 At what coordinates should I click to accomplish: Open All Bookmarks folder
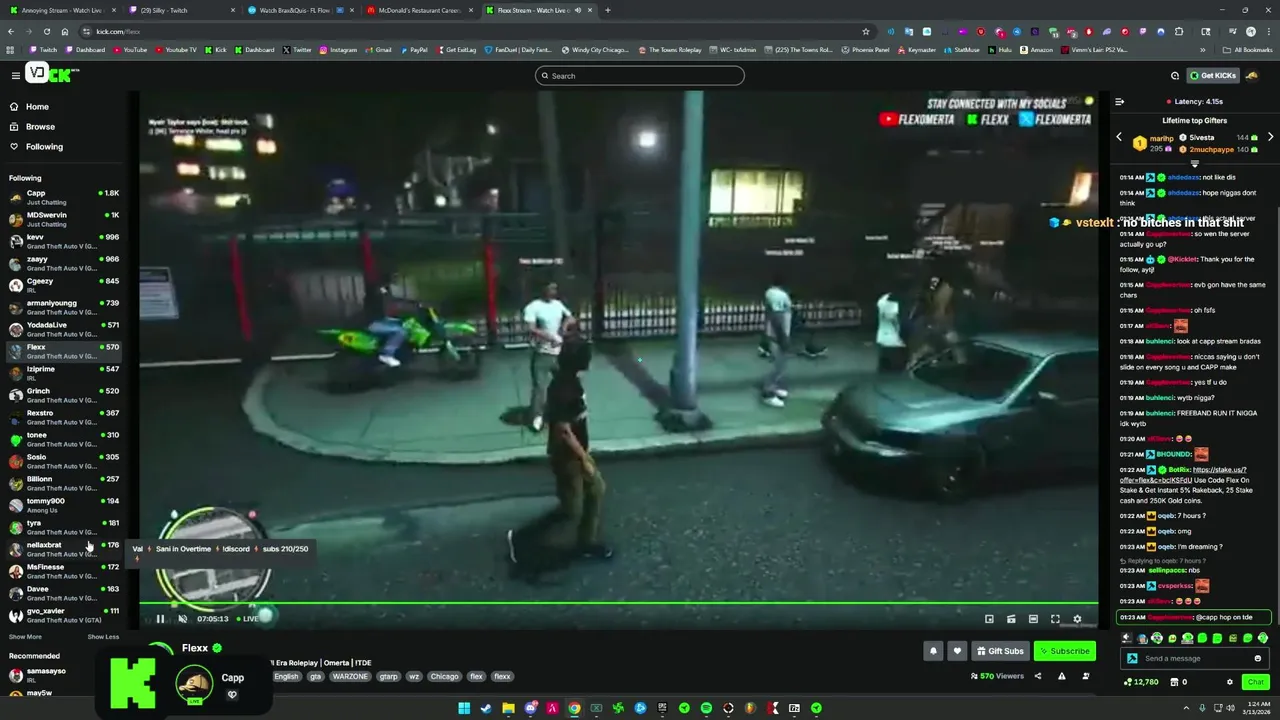click(x=1247, y=49)
